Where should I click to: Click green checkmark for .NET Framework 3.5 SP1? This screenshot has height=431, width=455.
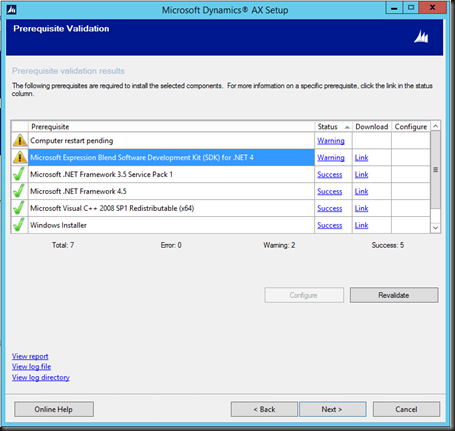point(19,174)
